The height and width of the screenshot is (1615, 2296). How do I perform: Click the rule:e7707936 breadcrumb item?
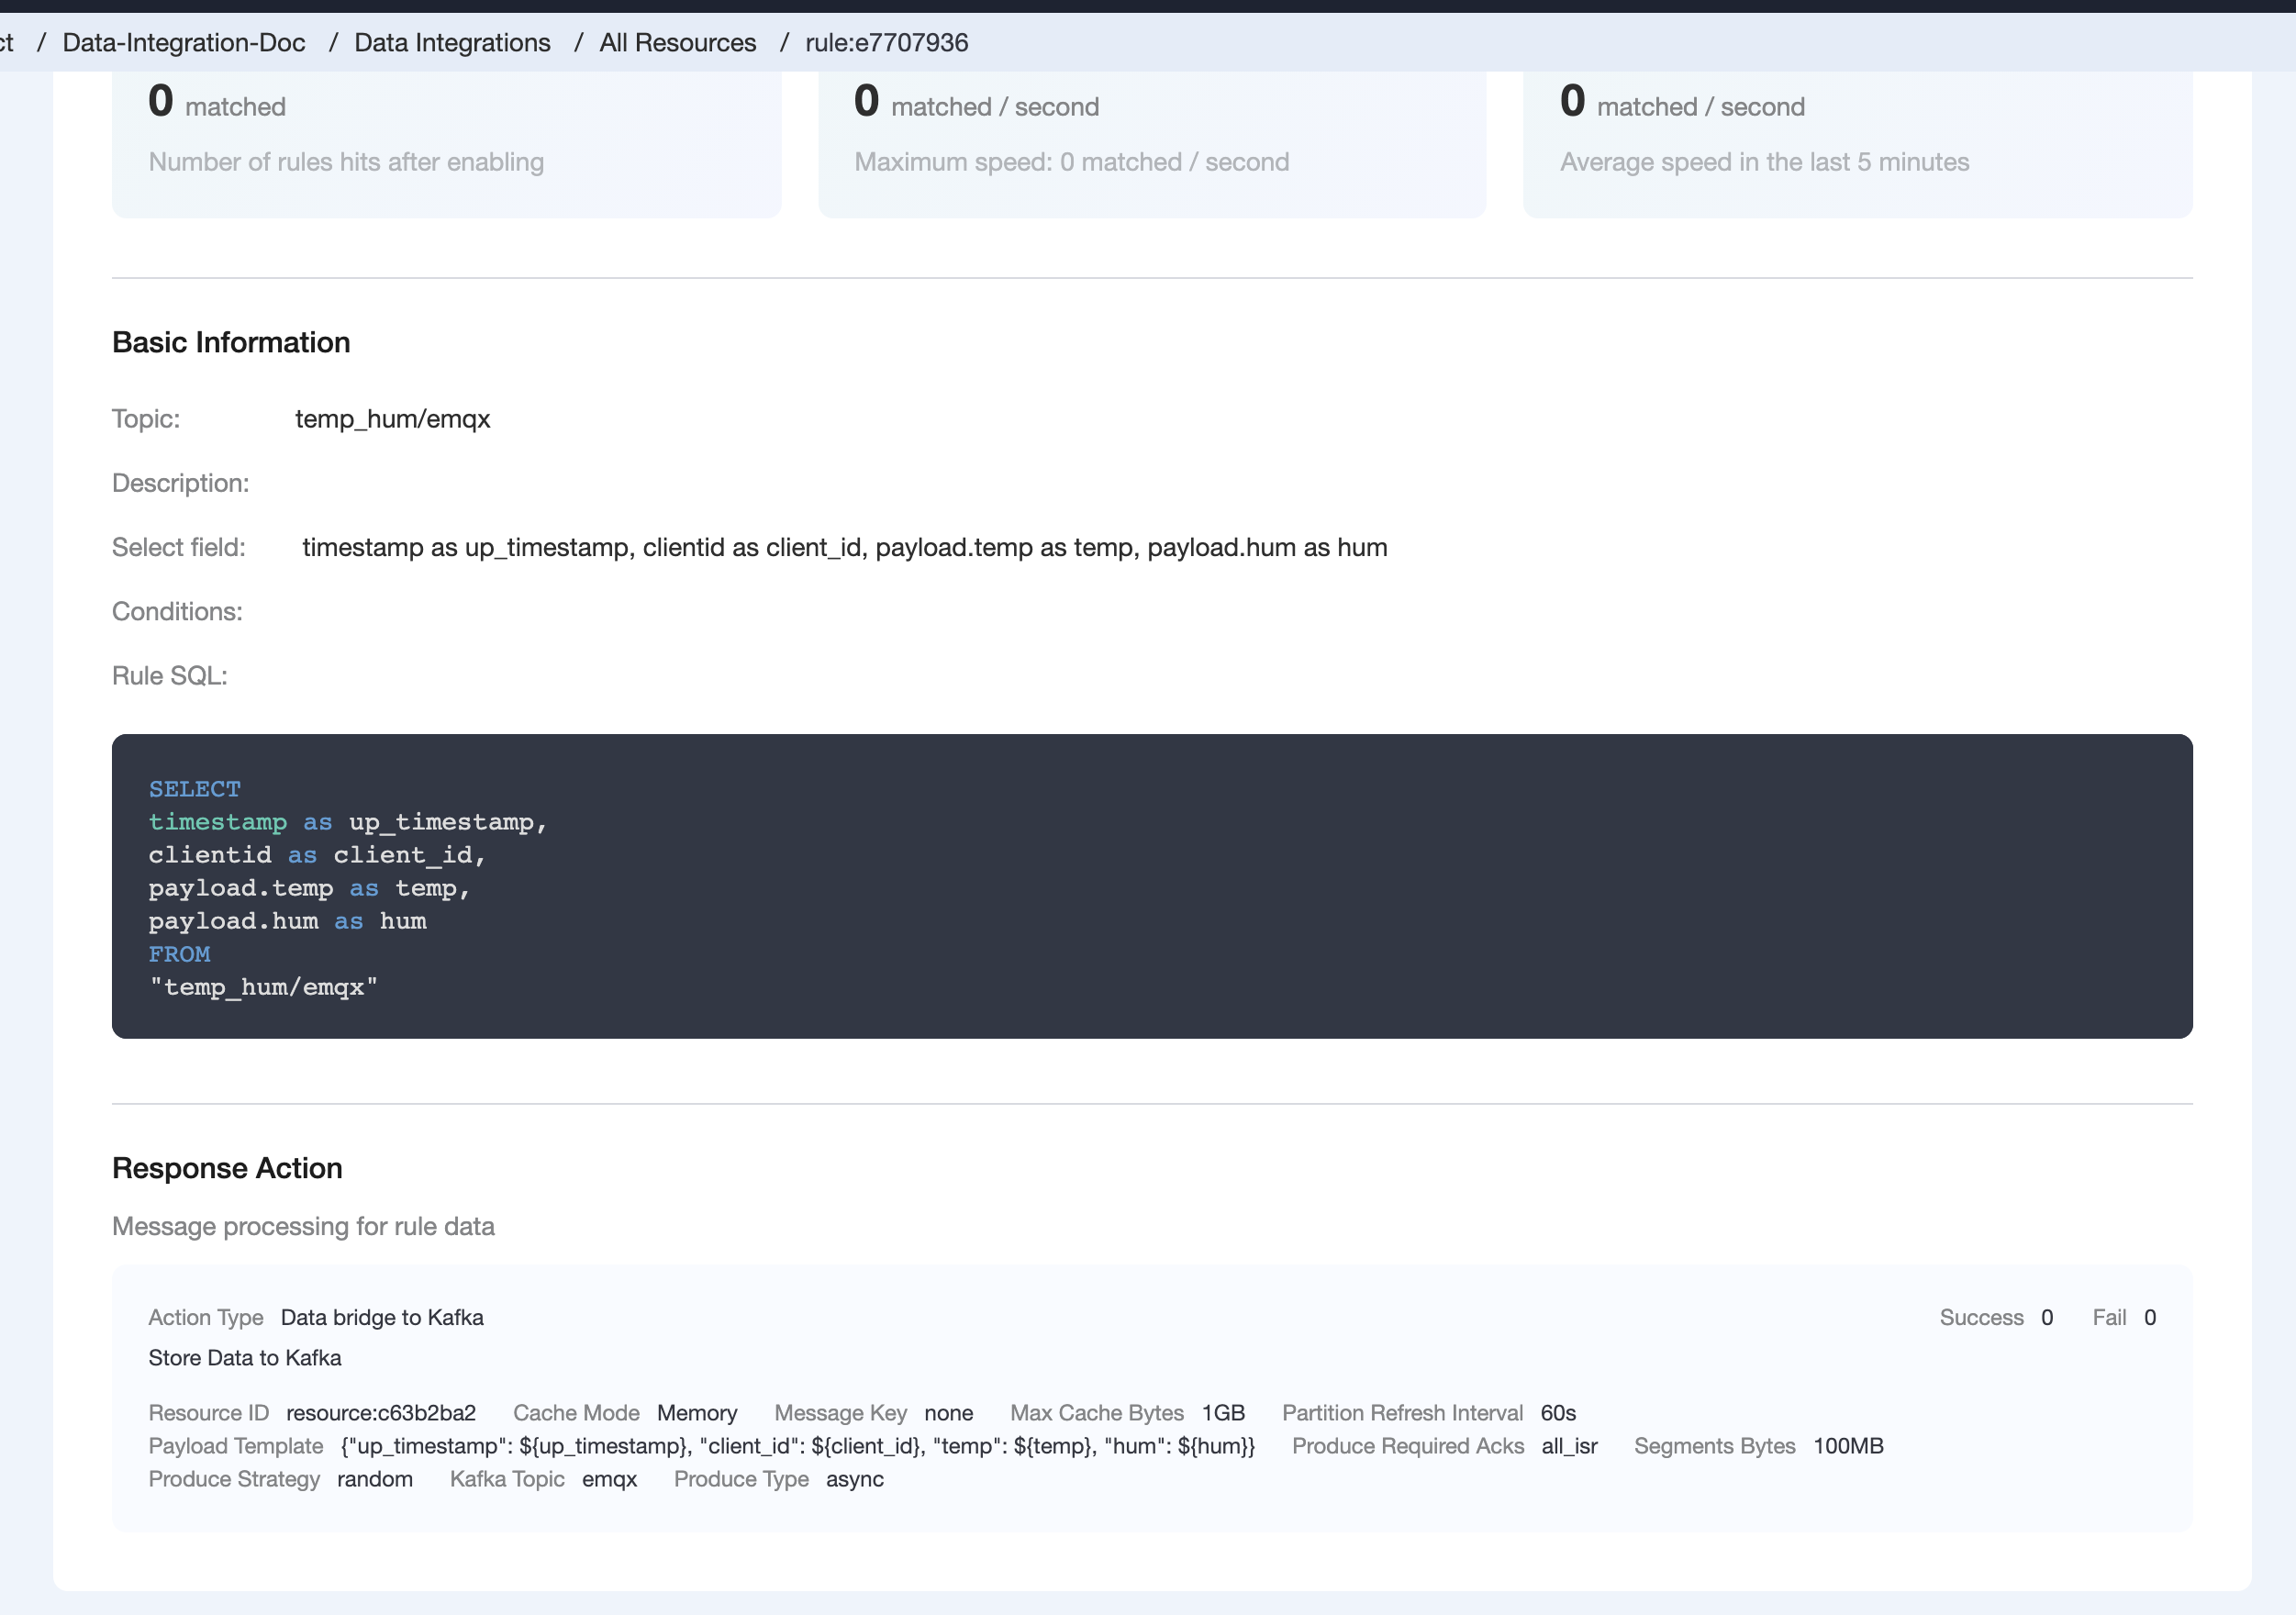point(886,42)
